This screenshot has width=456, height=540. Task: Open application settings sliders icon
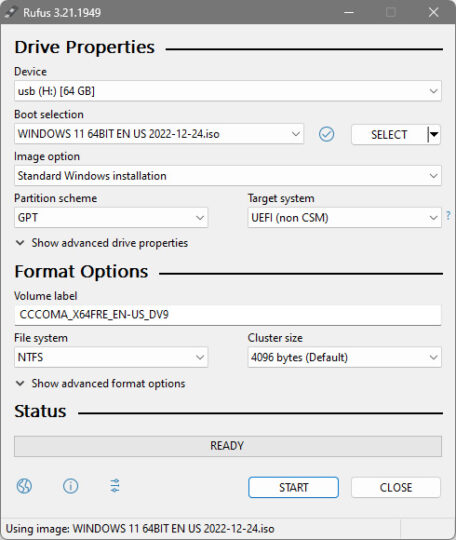coord(115,486)
